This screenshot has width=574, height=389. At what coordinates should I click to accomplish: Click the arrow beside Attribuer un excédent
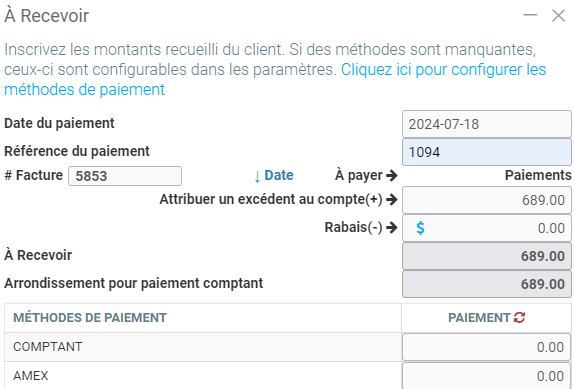[x=392, y=199]
